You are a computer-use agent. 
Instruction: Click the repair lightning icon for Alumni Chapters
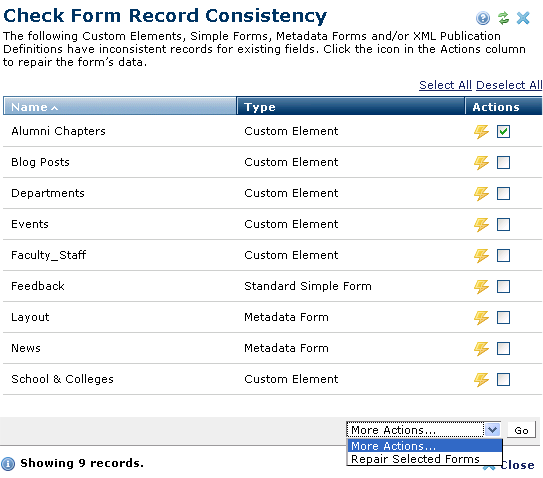[x=481, y=131]
